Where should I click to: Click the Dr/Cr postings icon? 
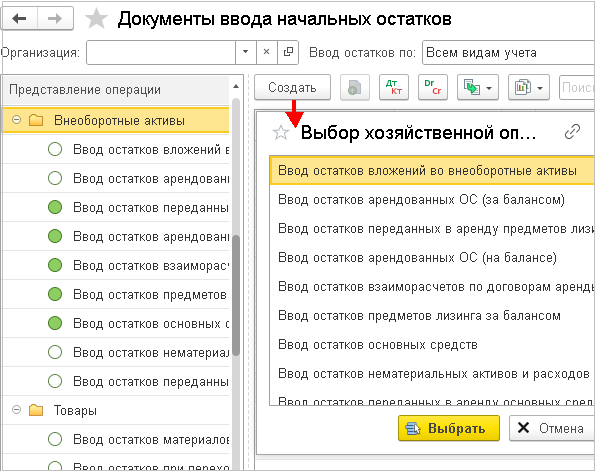[x=433, y=88]
